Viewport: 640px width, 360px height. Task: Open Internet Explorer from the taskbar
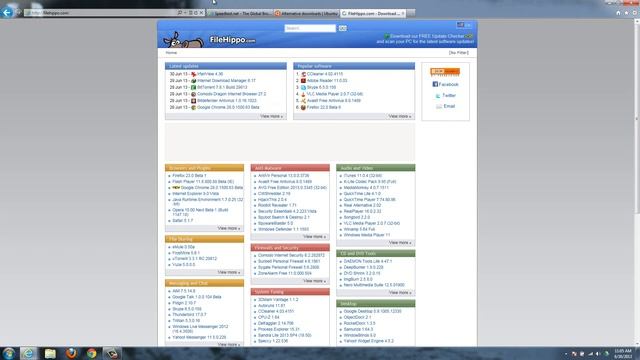(28, 353)
